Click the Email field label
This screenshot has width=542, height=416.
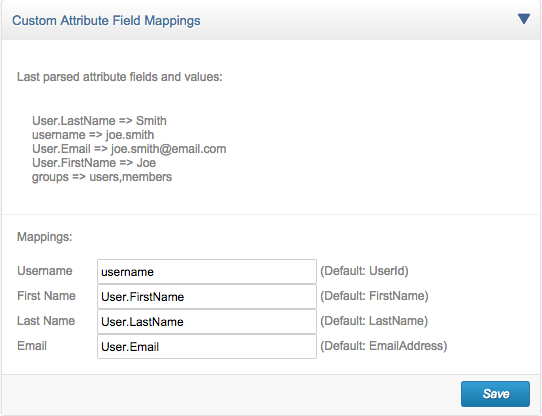click(x=32, y=345)
